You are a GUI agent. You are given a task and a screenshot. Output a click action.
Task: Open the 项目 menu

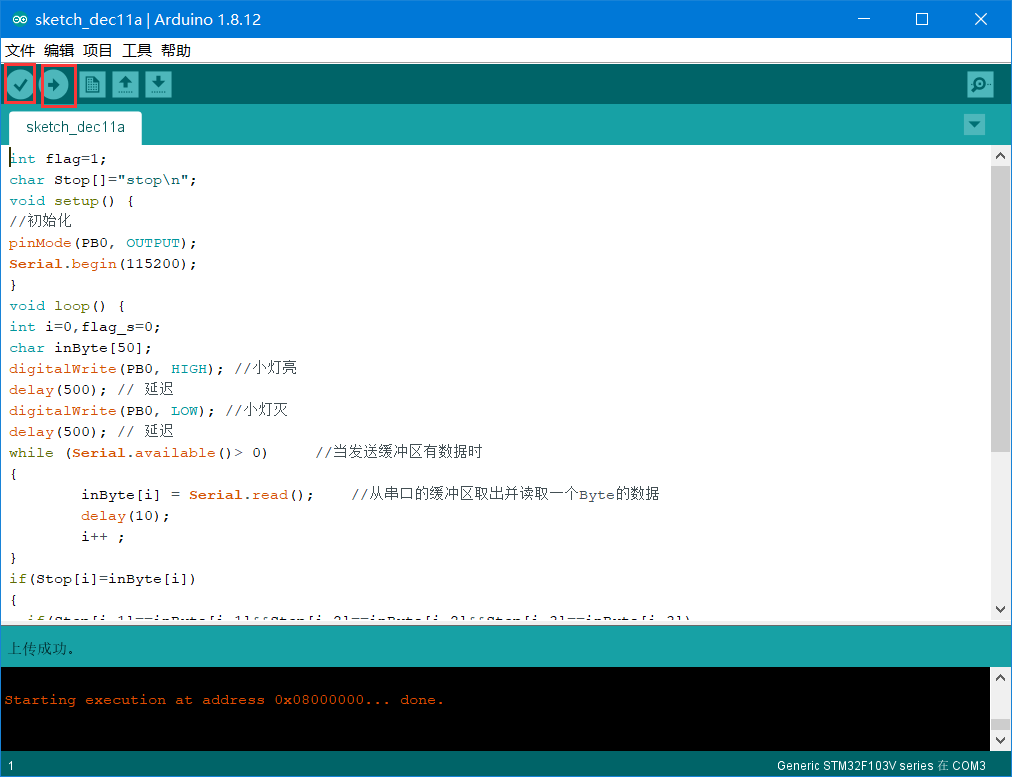coord(97,50)
